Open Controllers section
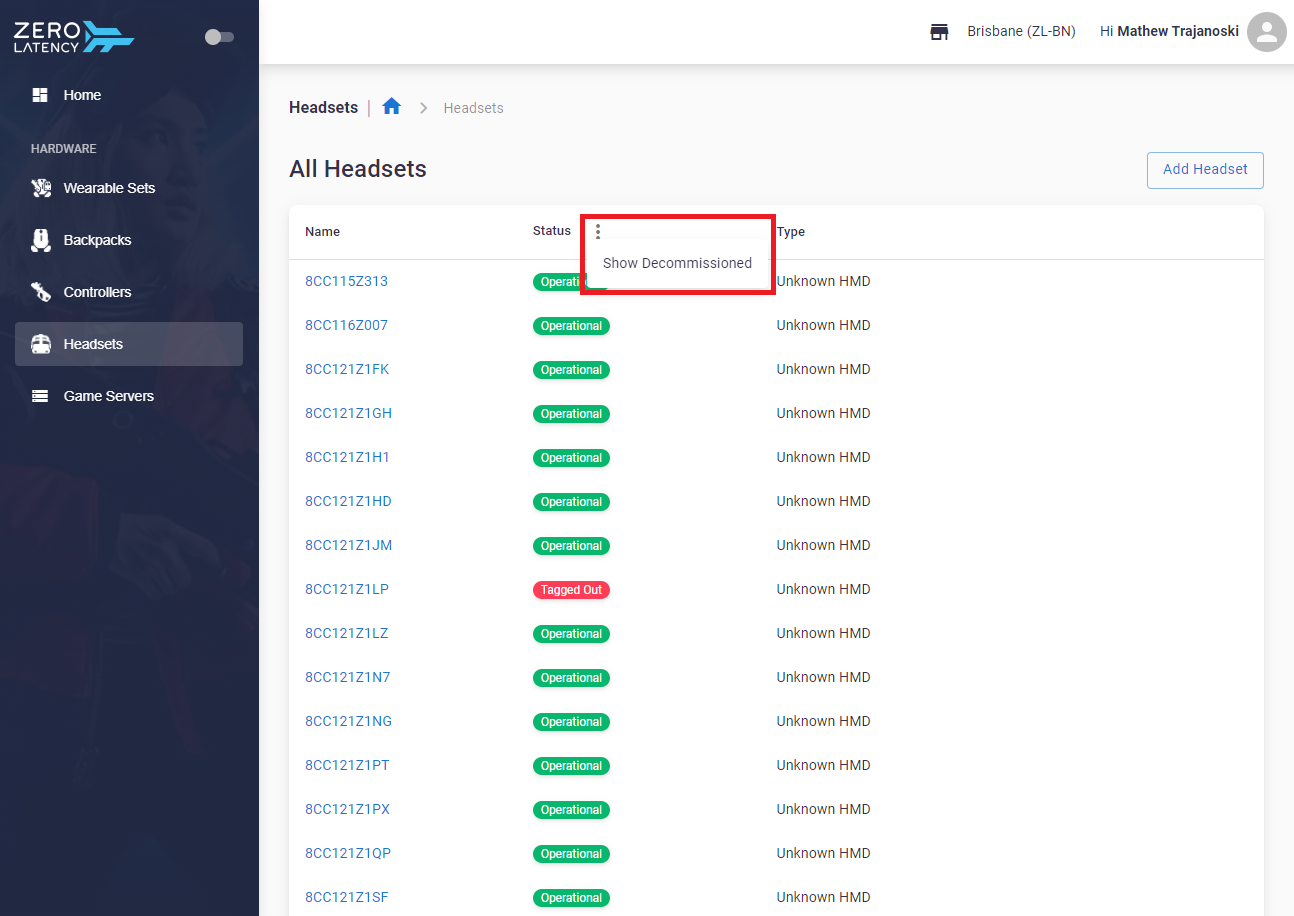 pyautogui.click(x=129, y=292)
